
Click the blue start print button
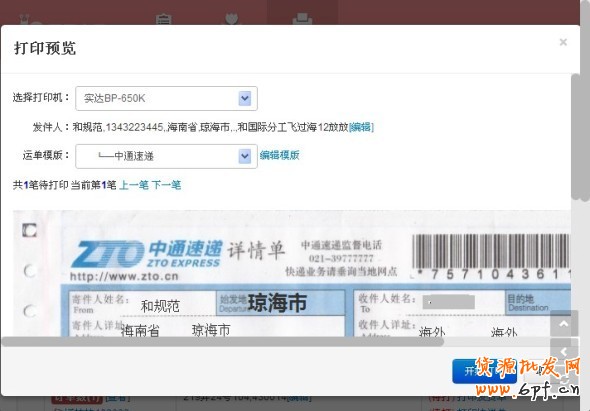[484, 371]
